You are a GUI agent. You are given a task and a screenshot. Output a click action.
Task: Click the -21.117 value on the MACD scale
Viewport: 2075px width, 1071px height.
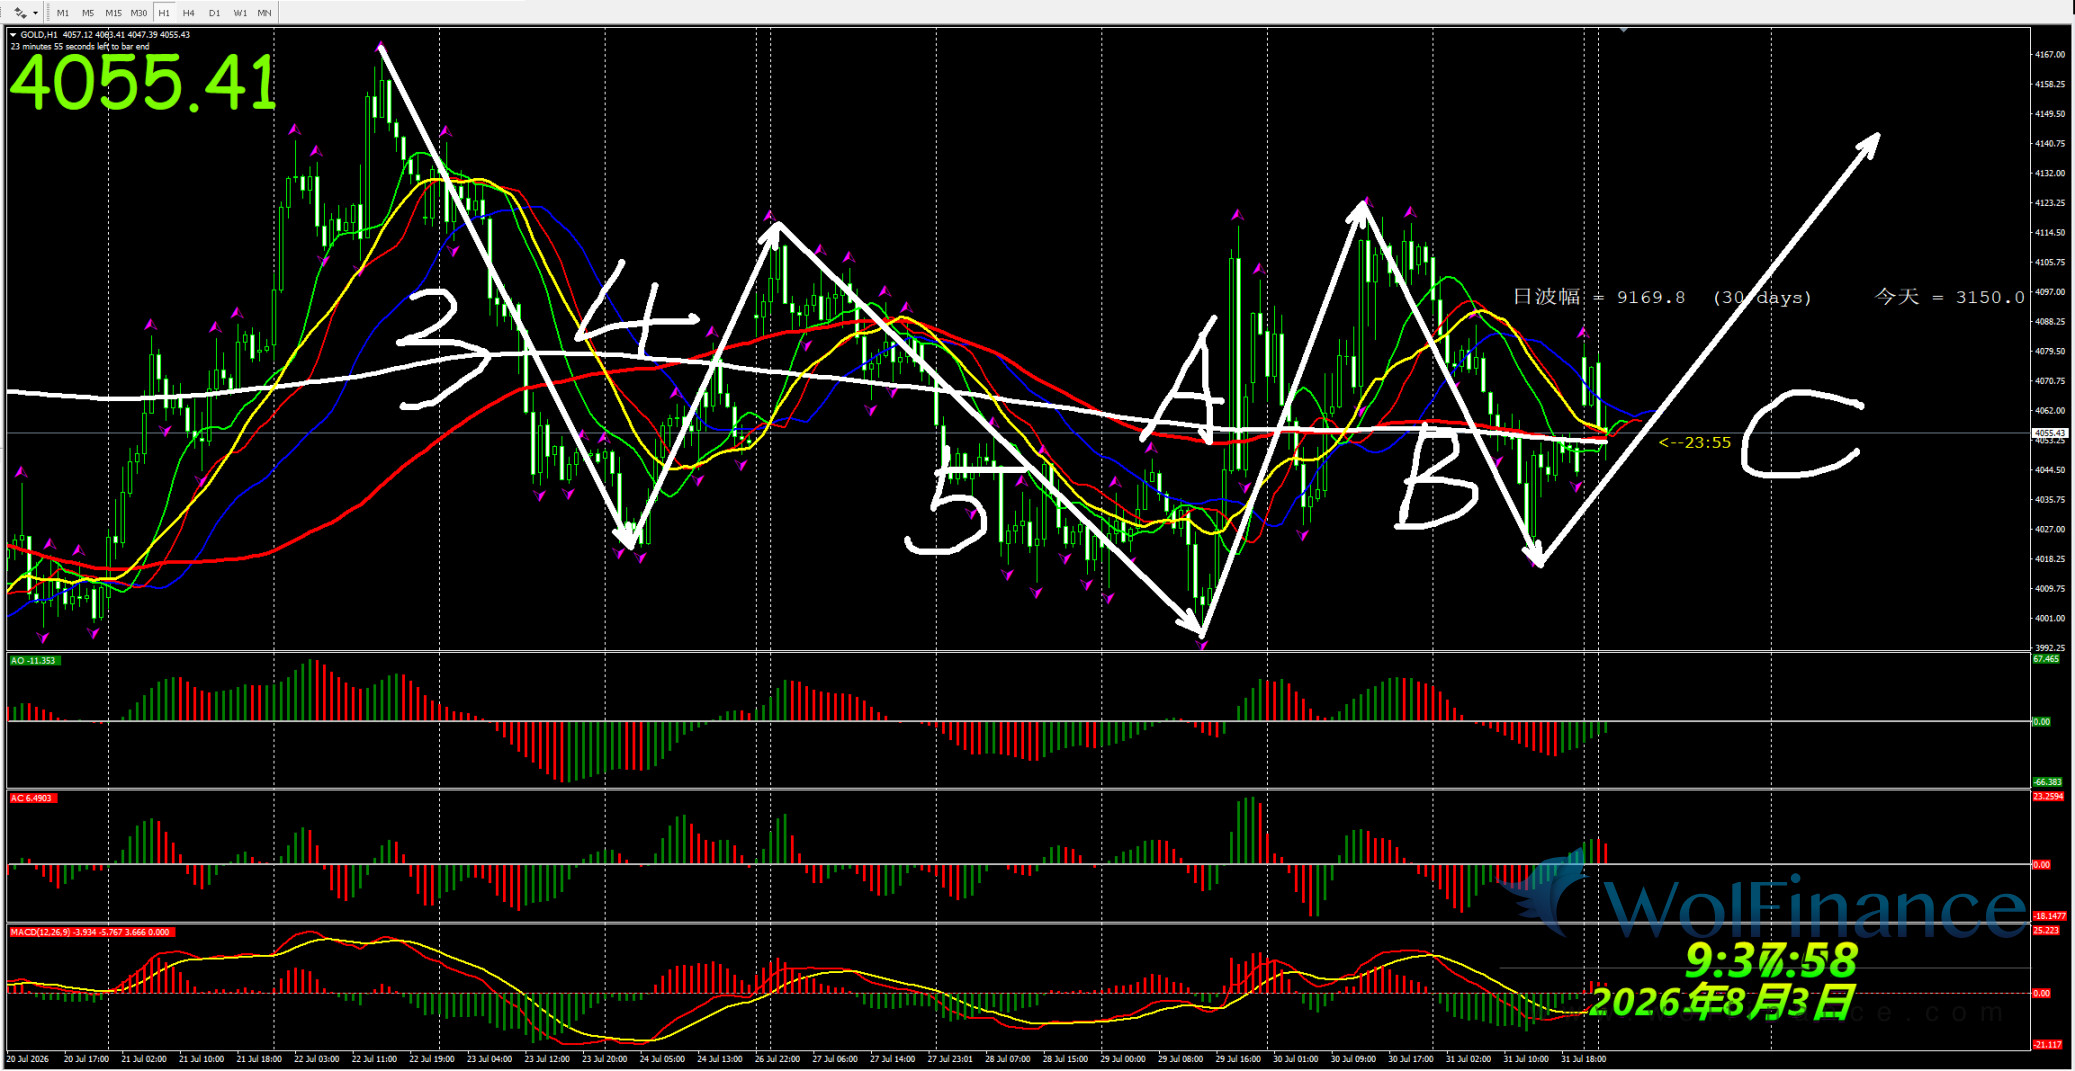click(x=2047, y=1044)
